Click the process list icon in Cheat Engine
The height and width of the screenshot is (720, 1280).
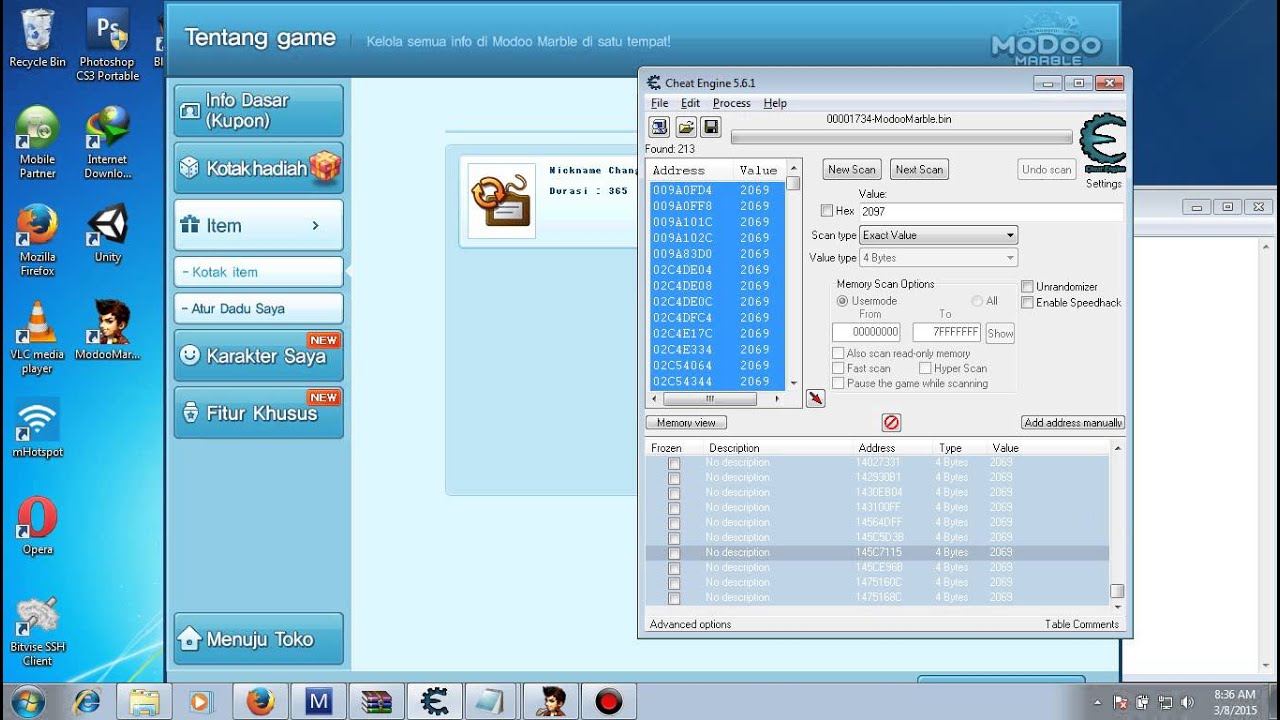[x=659, y=127]
